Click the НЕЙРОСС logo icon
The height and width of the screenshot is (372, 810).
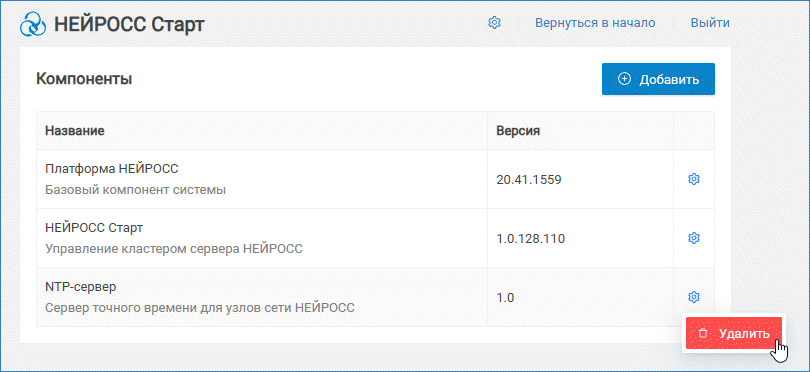34,24
